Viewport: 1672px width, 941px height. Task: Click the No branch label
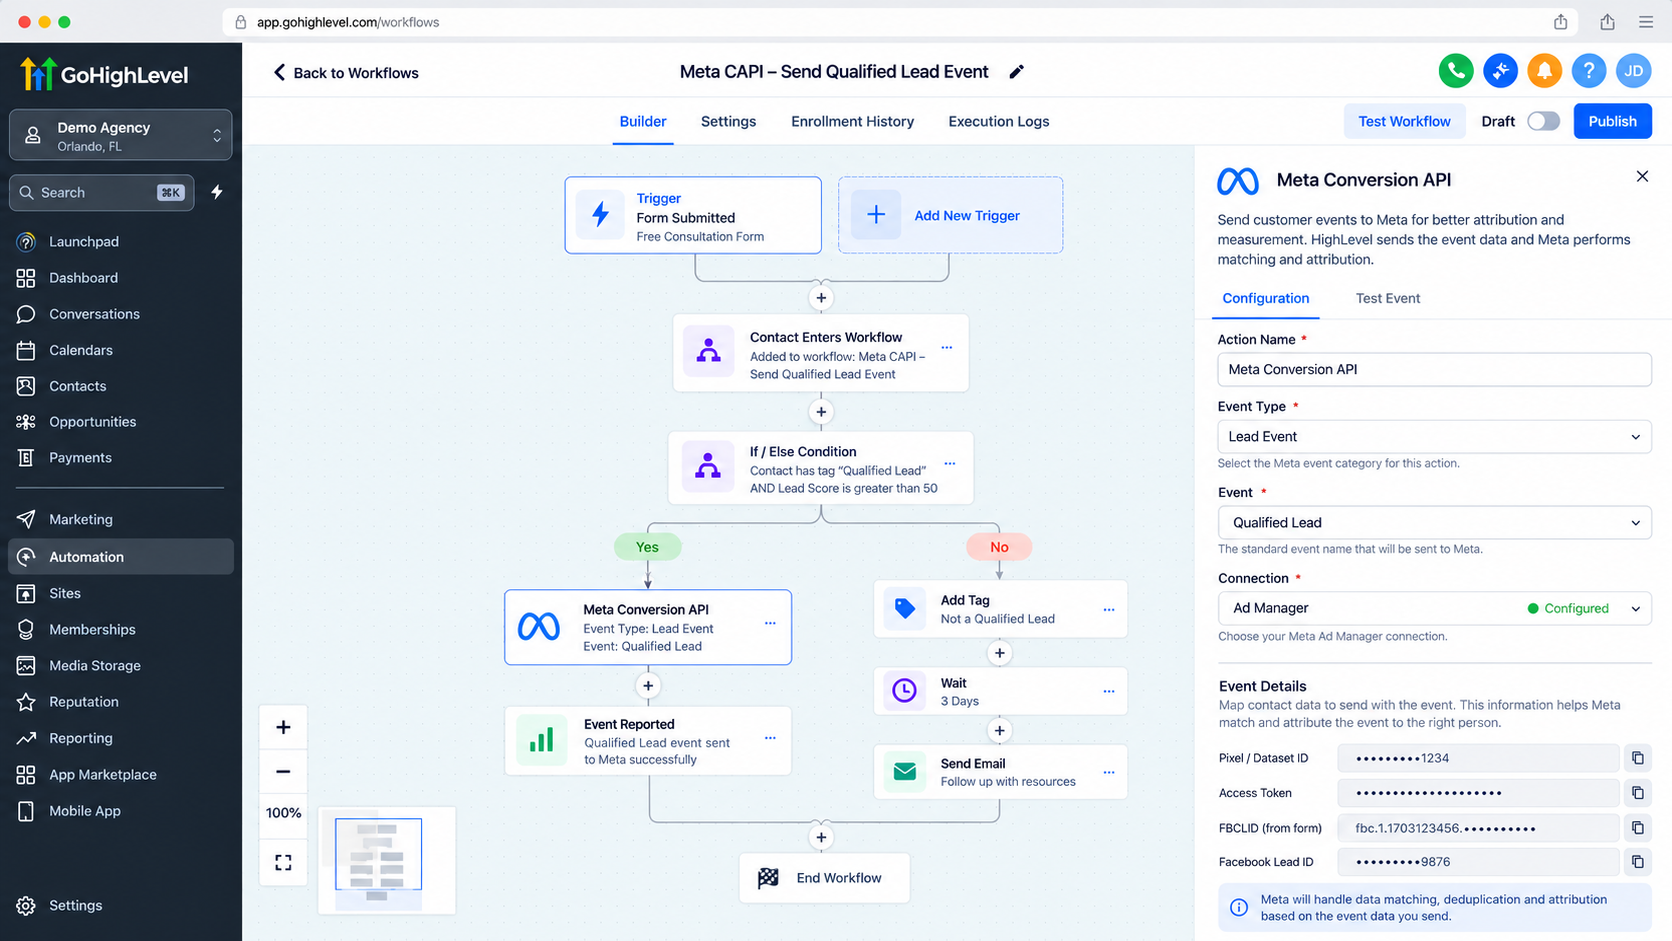tap(999, 547)
